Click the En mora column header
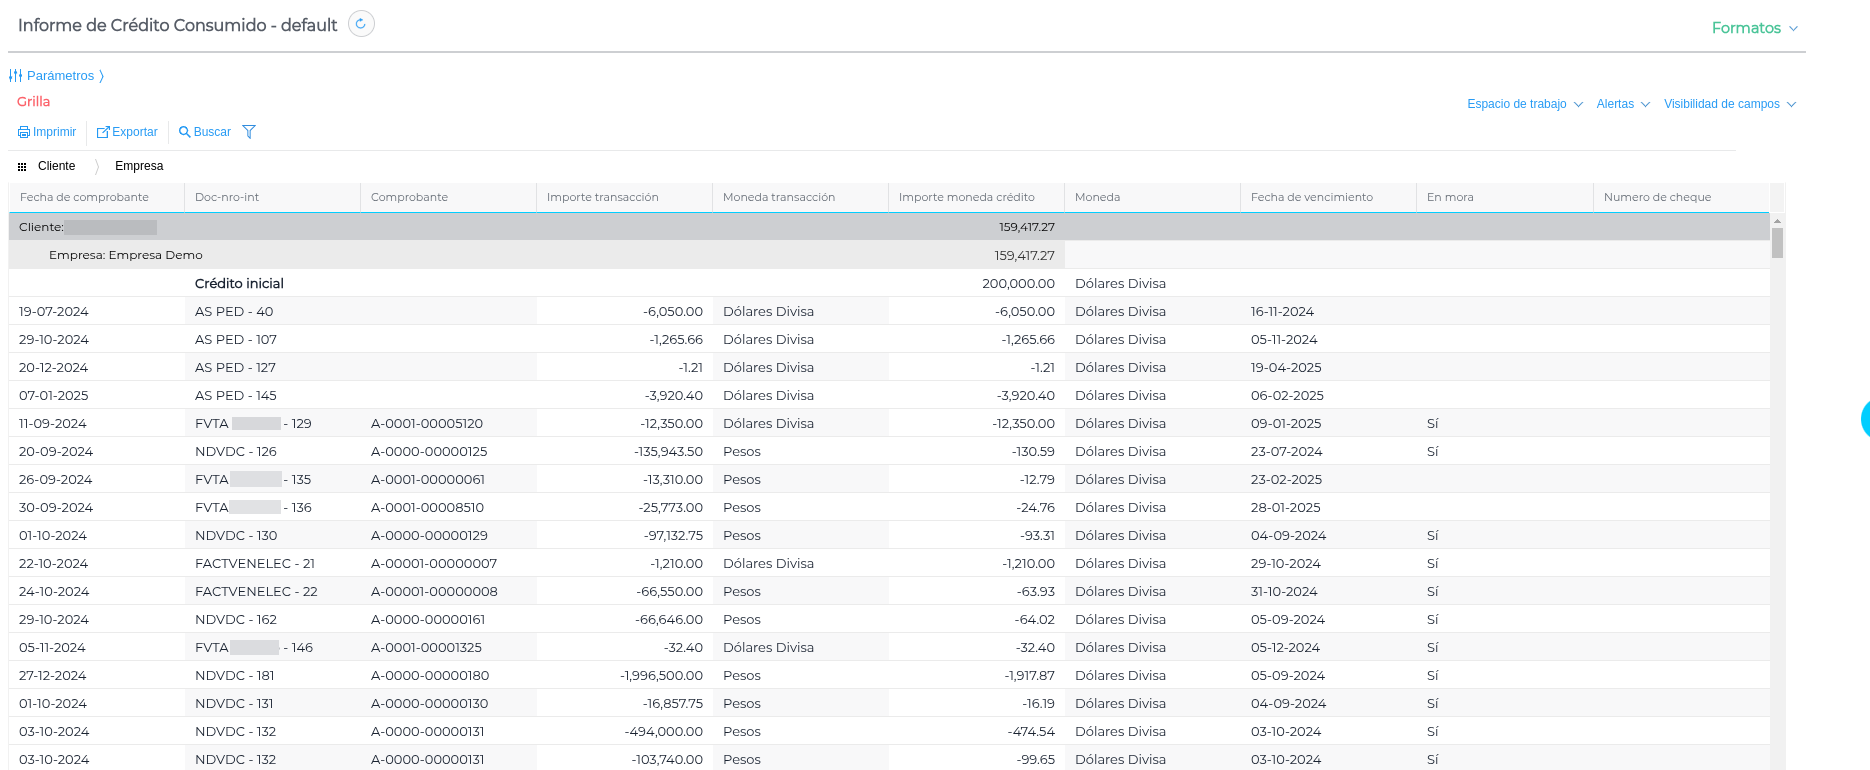Image resolution: width=1870 pixels, height=770 pixels. pyautogui.click(x=1450, y=197)
